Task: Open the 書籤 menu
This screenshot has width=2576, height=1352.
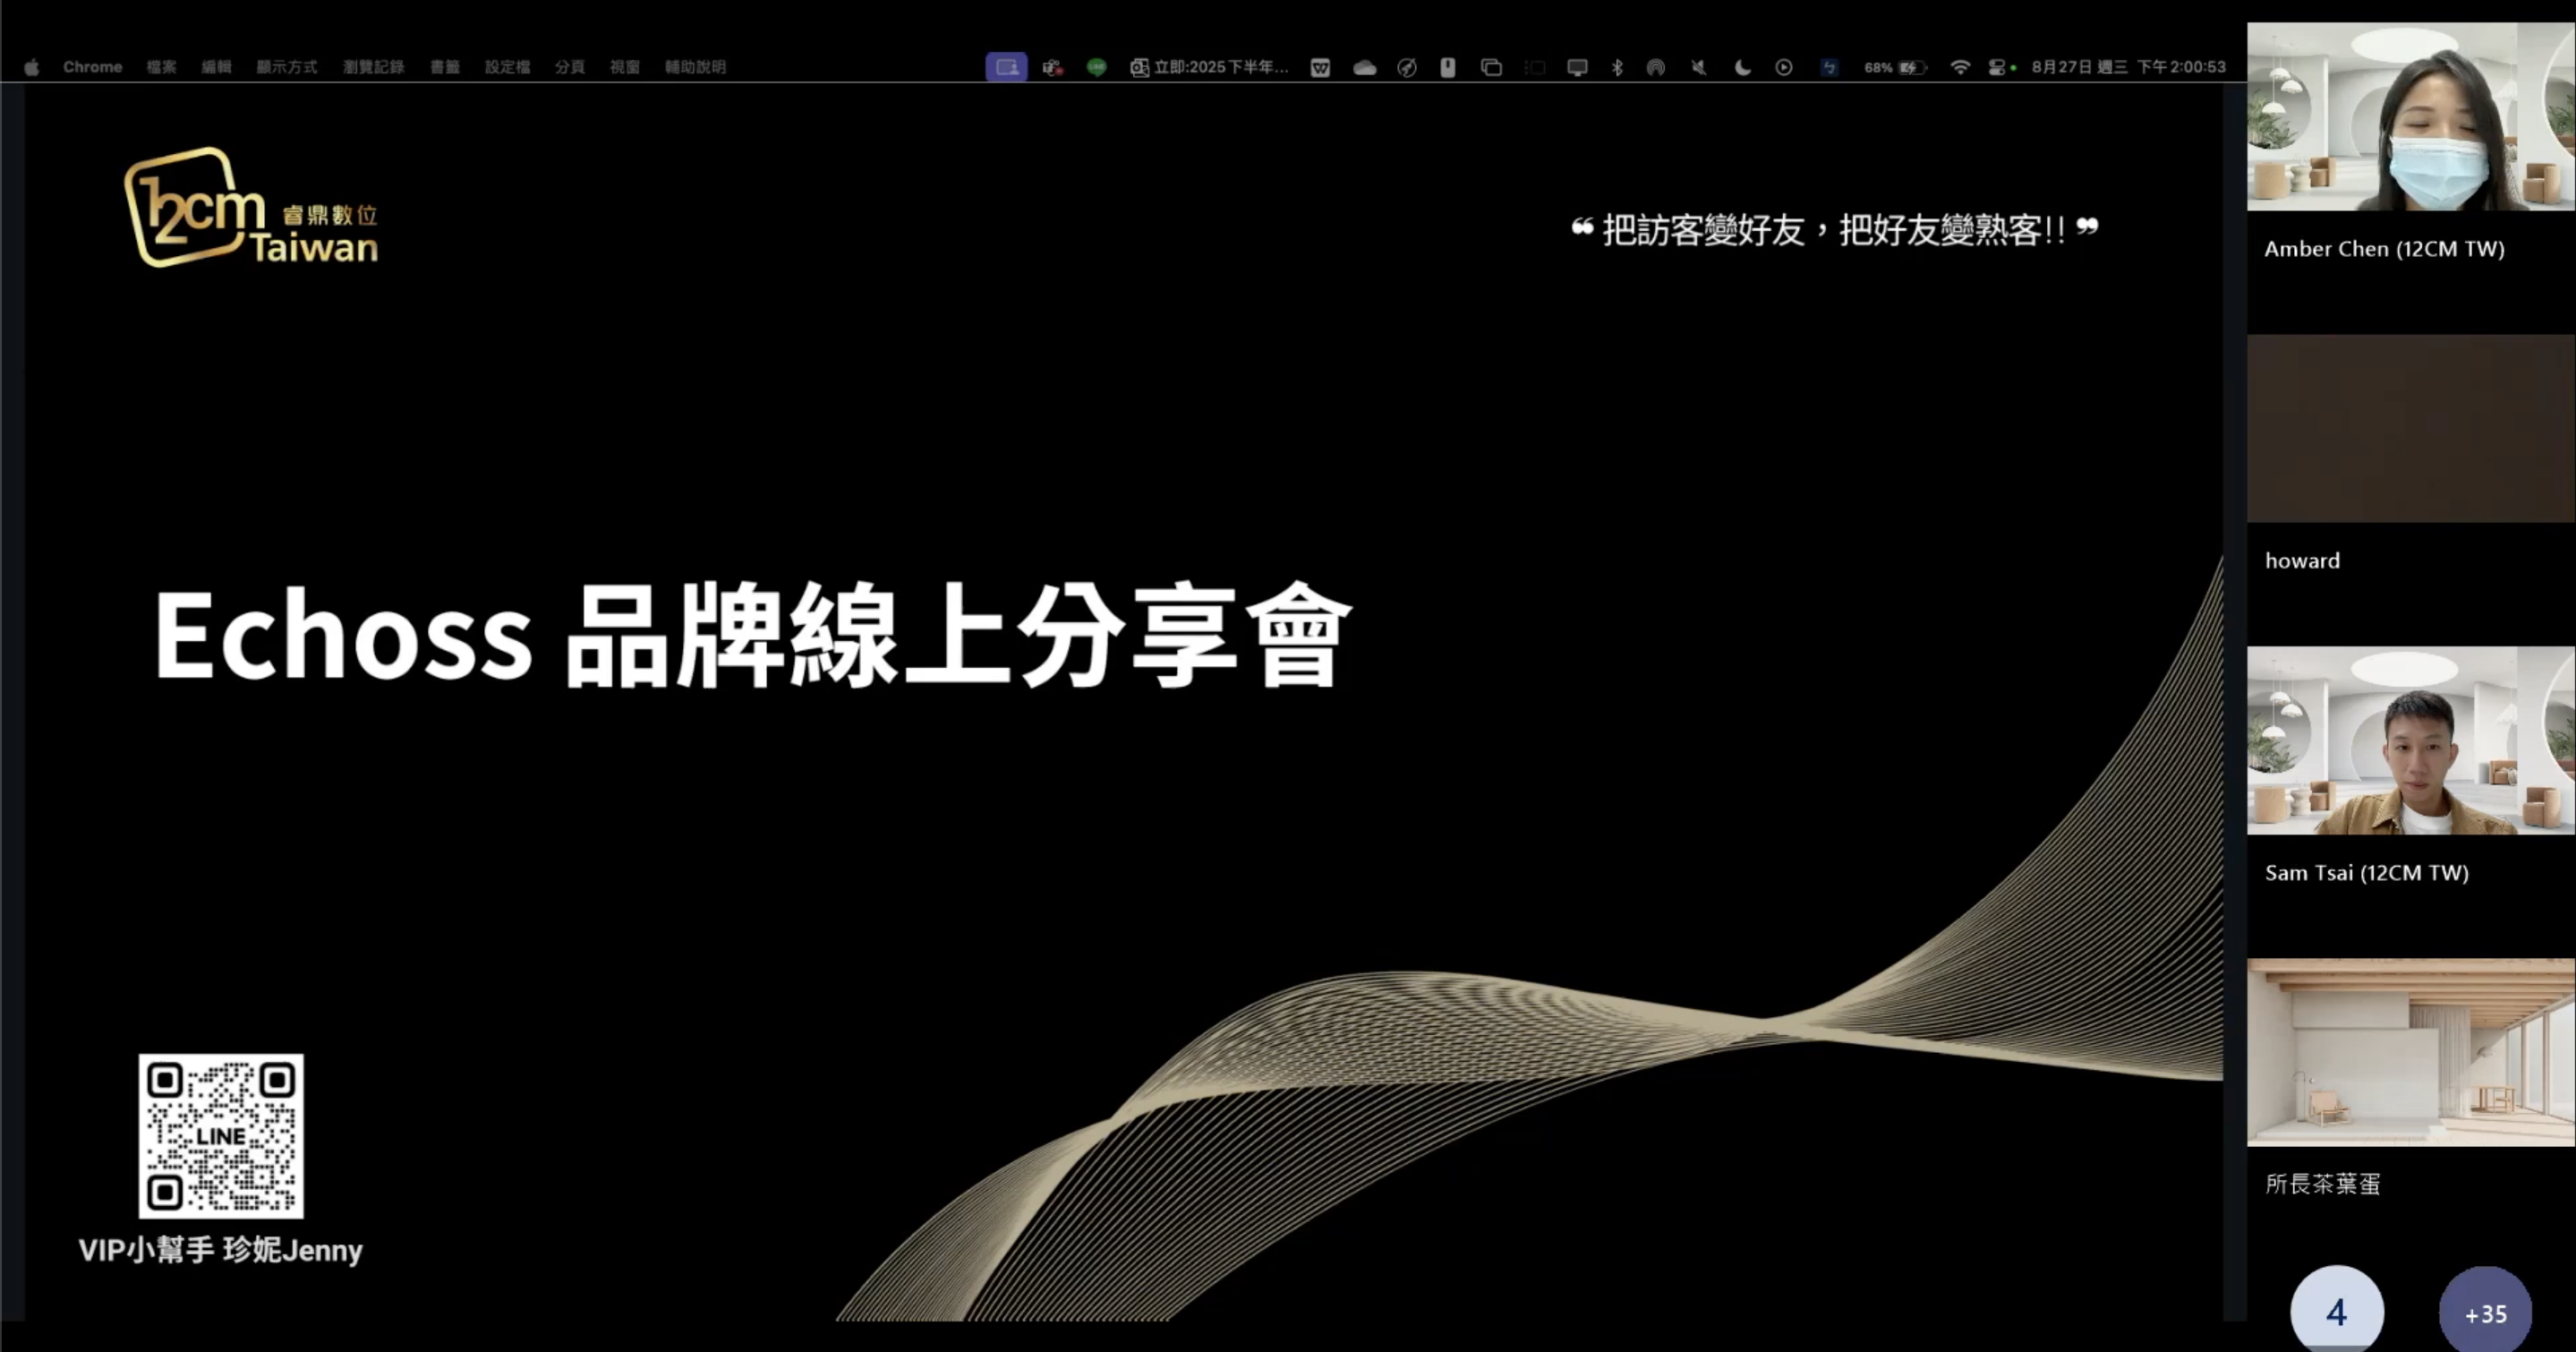Action: pos(445,67)
